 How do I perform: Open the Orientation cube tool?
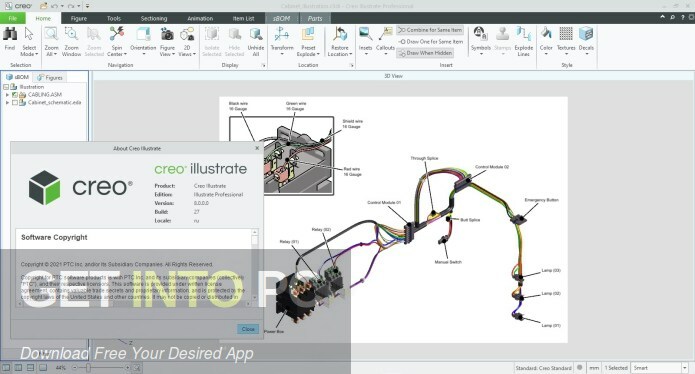pos(143,35)
